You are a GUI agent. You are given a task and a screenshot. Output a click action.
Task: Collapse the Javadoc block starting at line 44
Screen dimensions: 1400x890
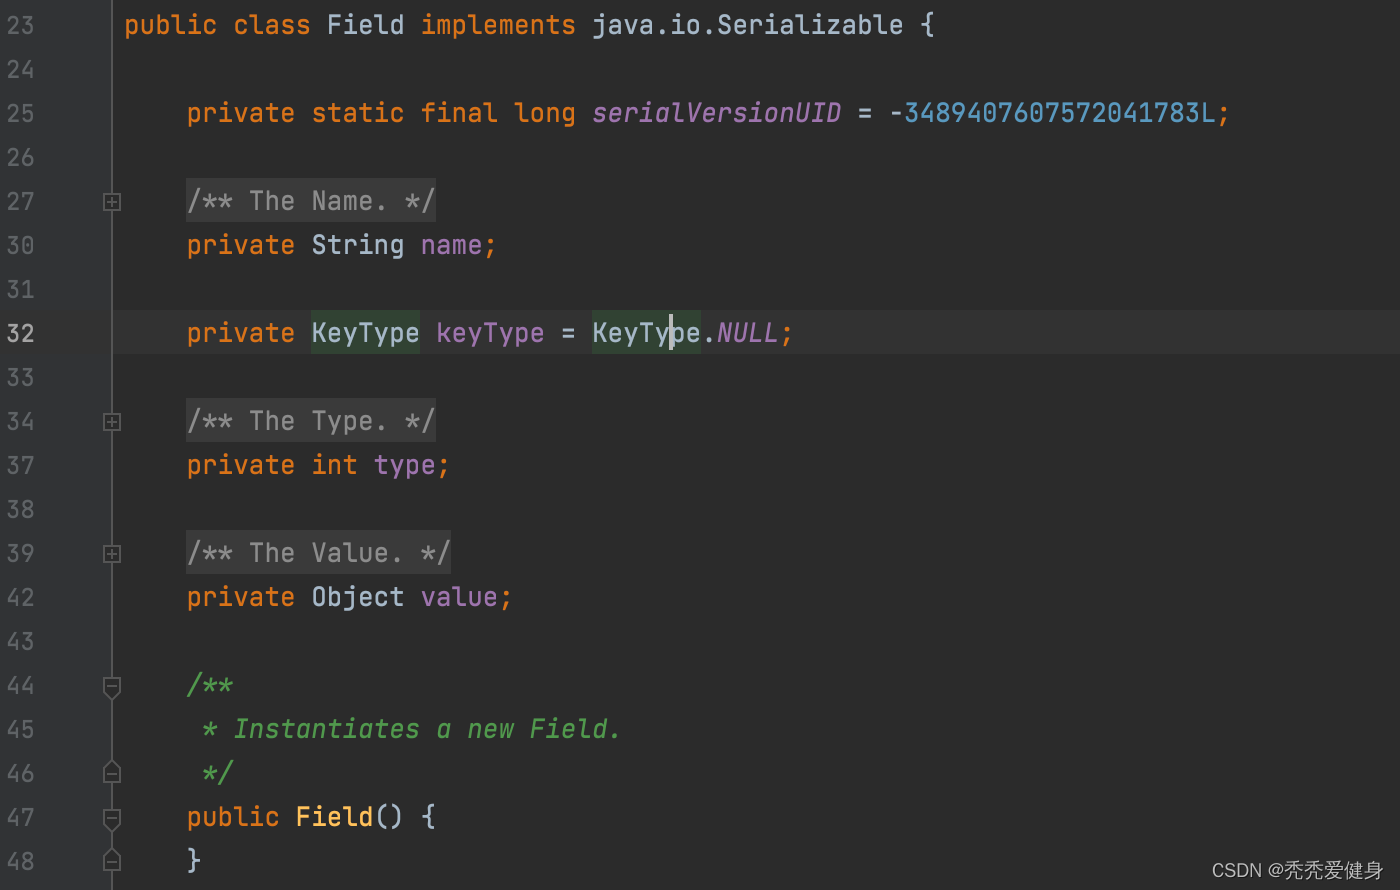click(112, 687)
